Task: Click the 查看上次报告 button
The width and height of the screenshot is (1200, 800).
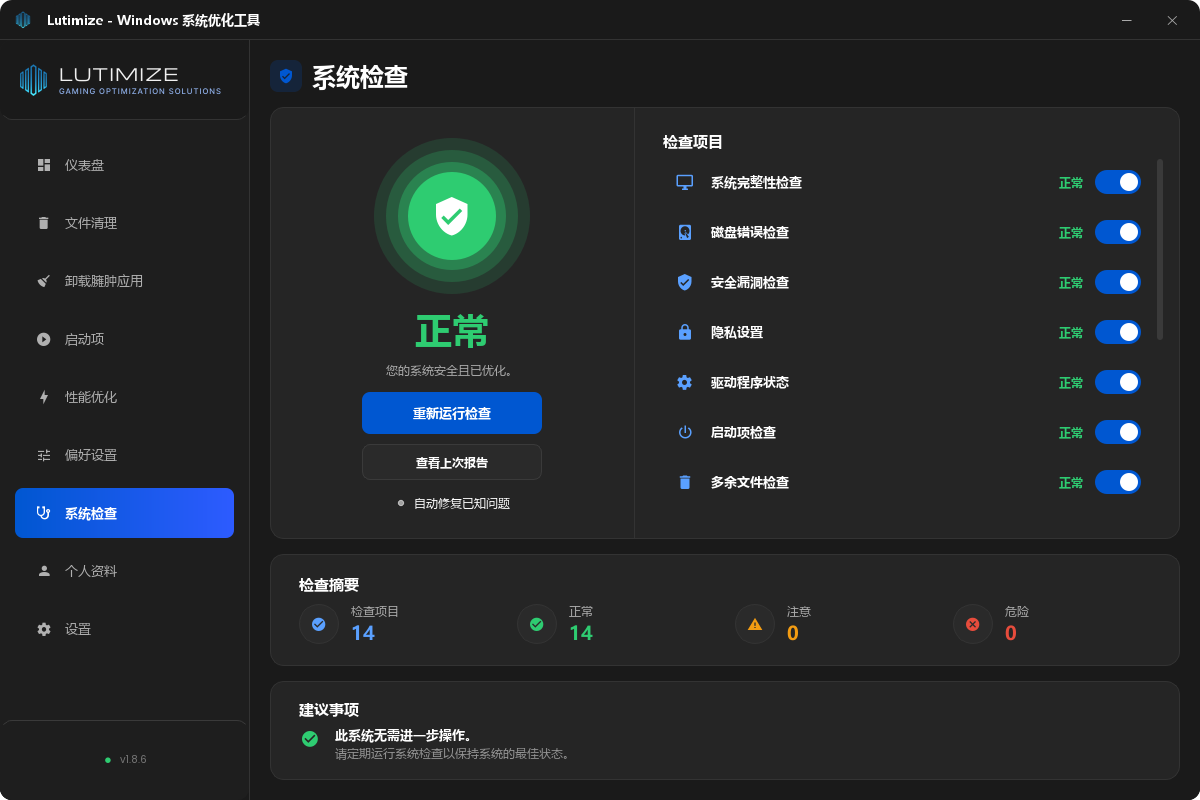Action: 452,462
